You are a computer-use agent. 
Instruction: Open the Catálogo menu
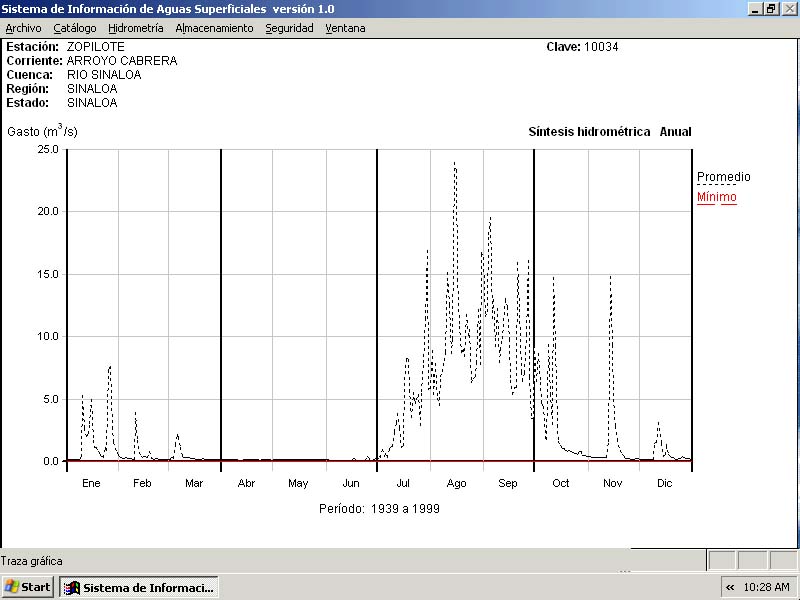point(75,28)
